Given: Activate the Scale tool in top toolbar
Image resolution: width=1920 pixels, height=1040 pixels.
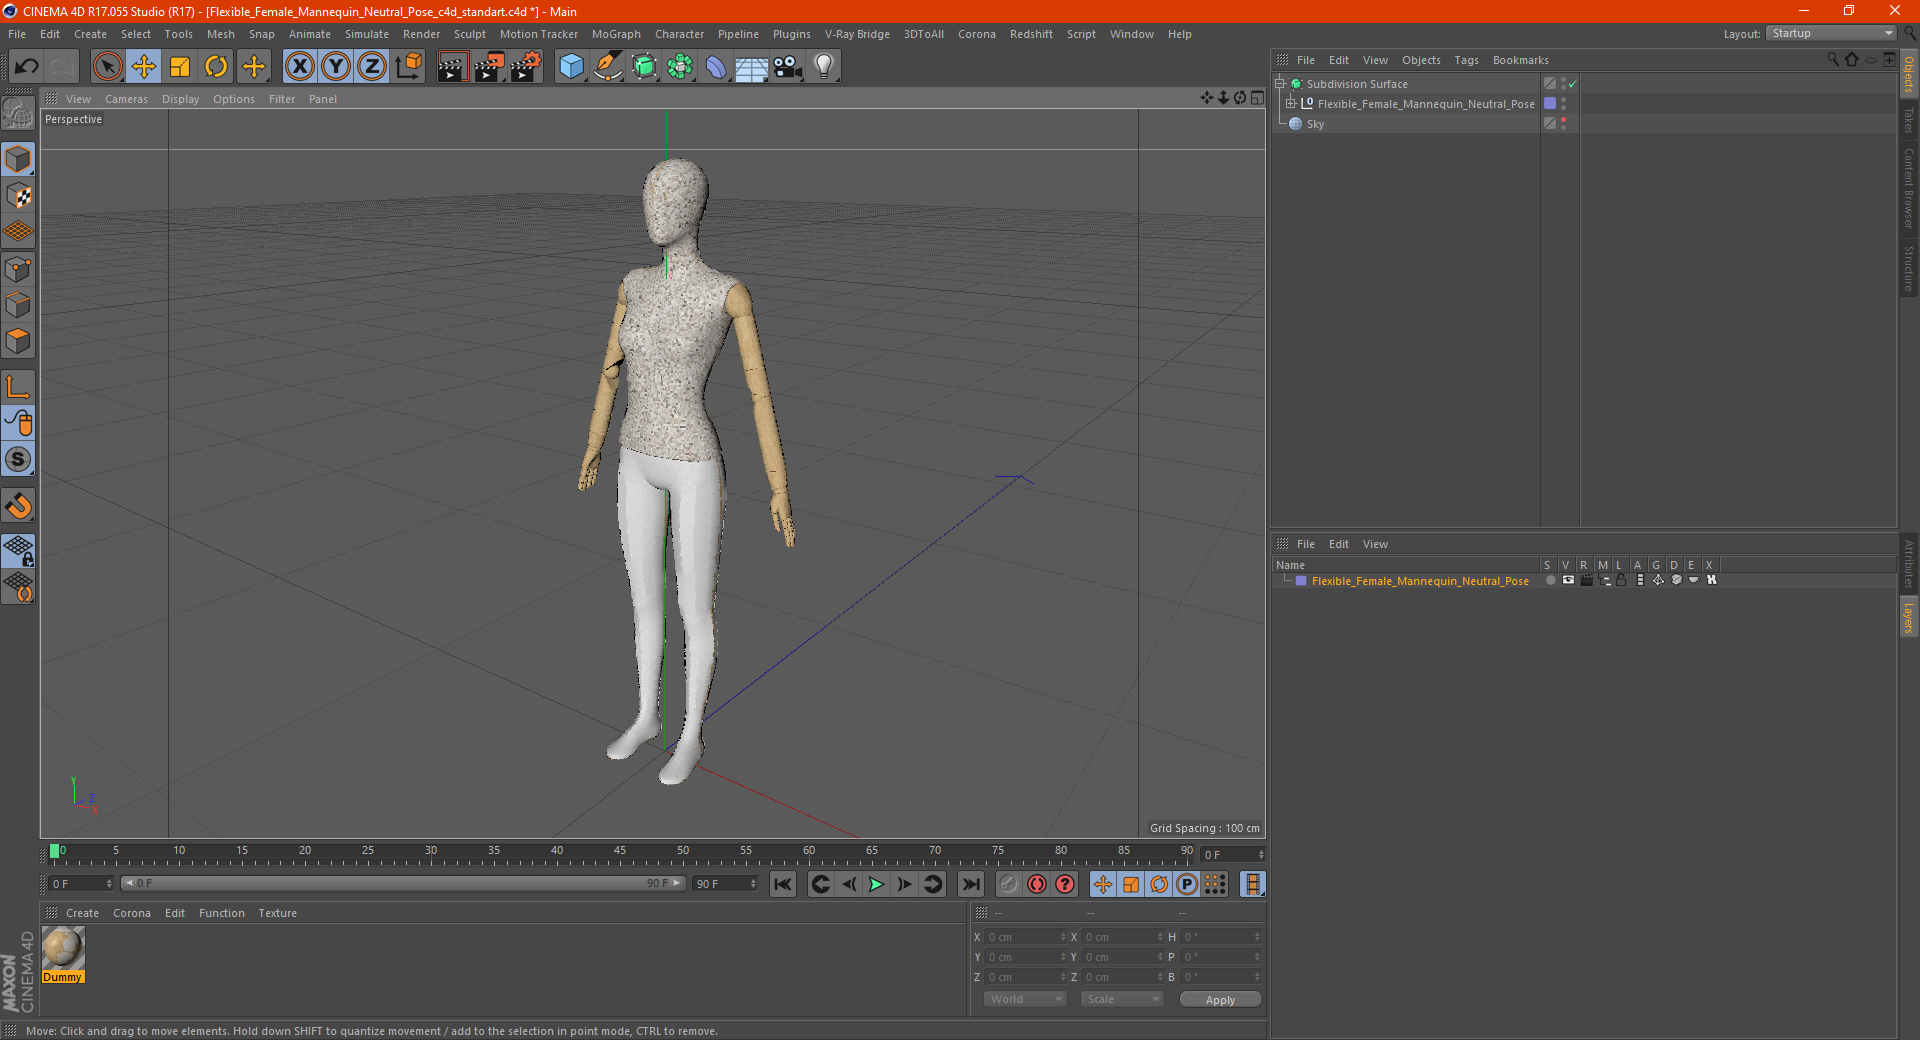Looking at the screenshot, I should tap(180, 67).
